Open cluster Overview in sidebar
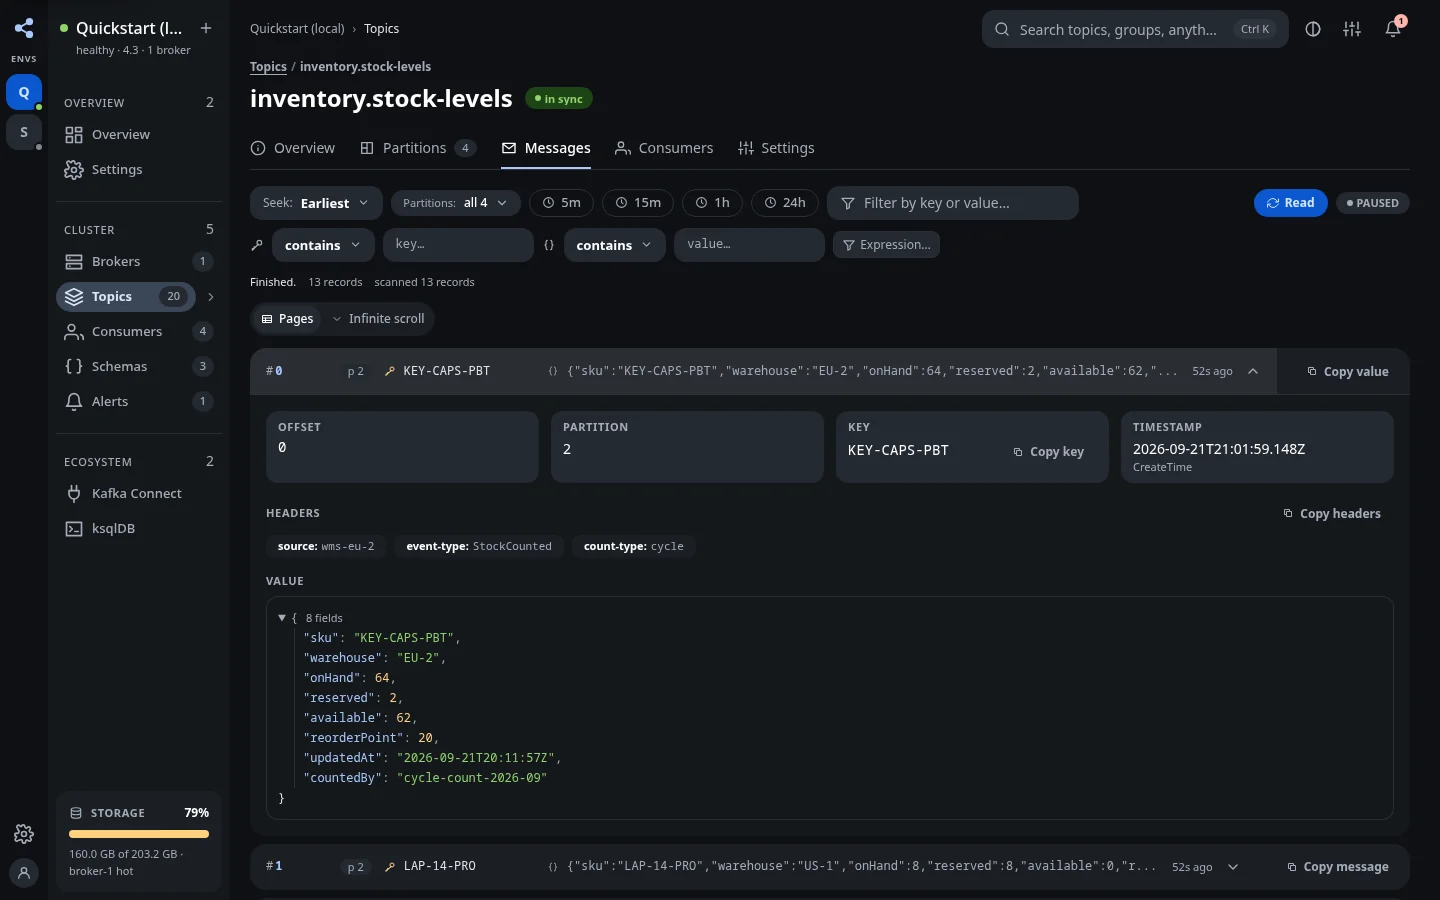Screen dimensions: 1440x900 [x=139, y=134]
